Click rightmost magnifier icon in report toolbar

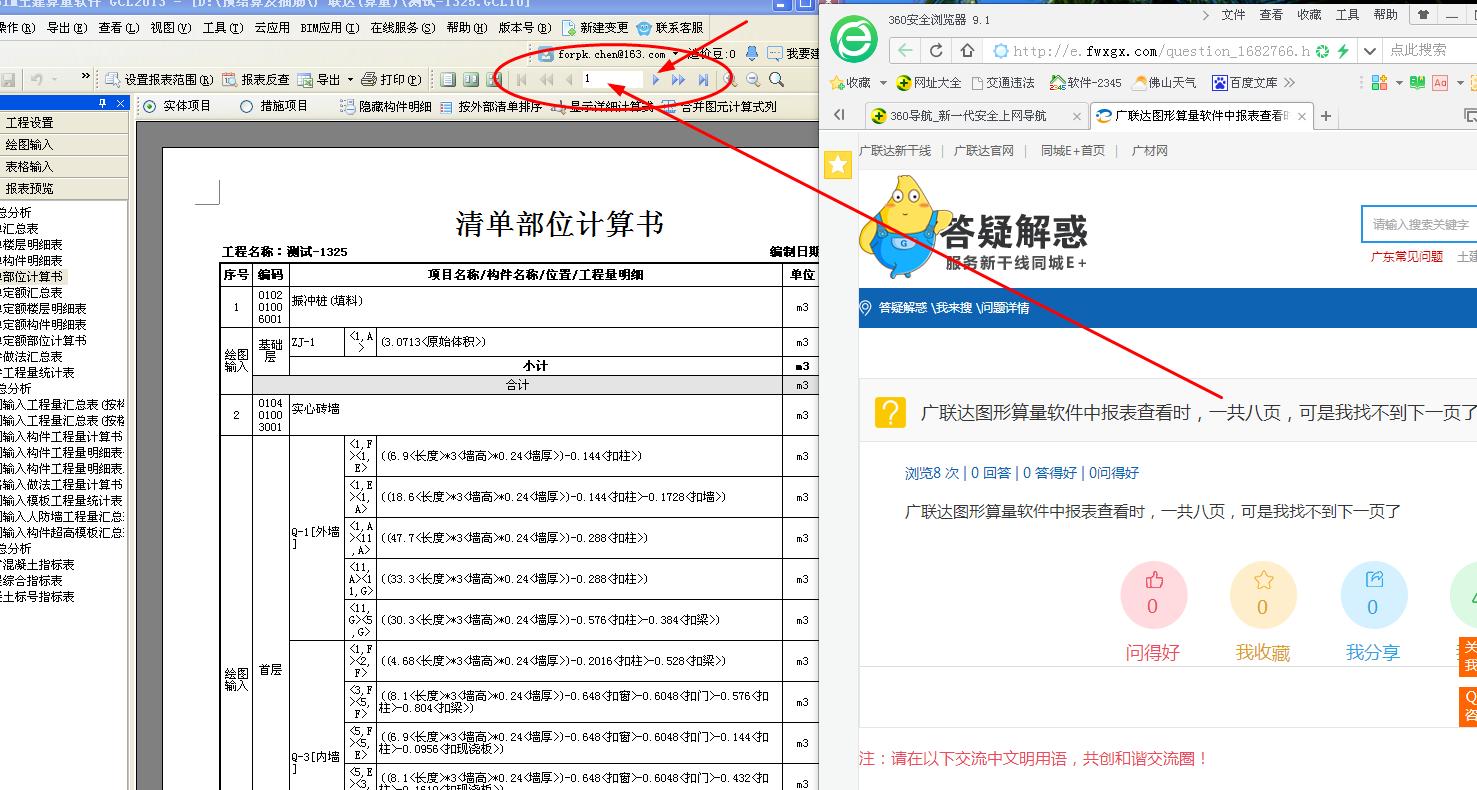coord(776,80)
